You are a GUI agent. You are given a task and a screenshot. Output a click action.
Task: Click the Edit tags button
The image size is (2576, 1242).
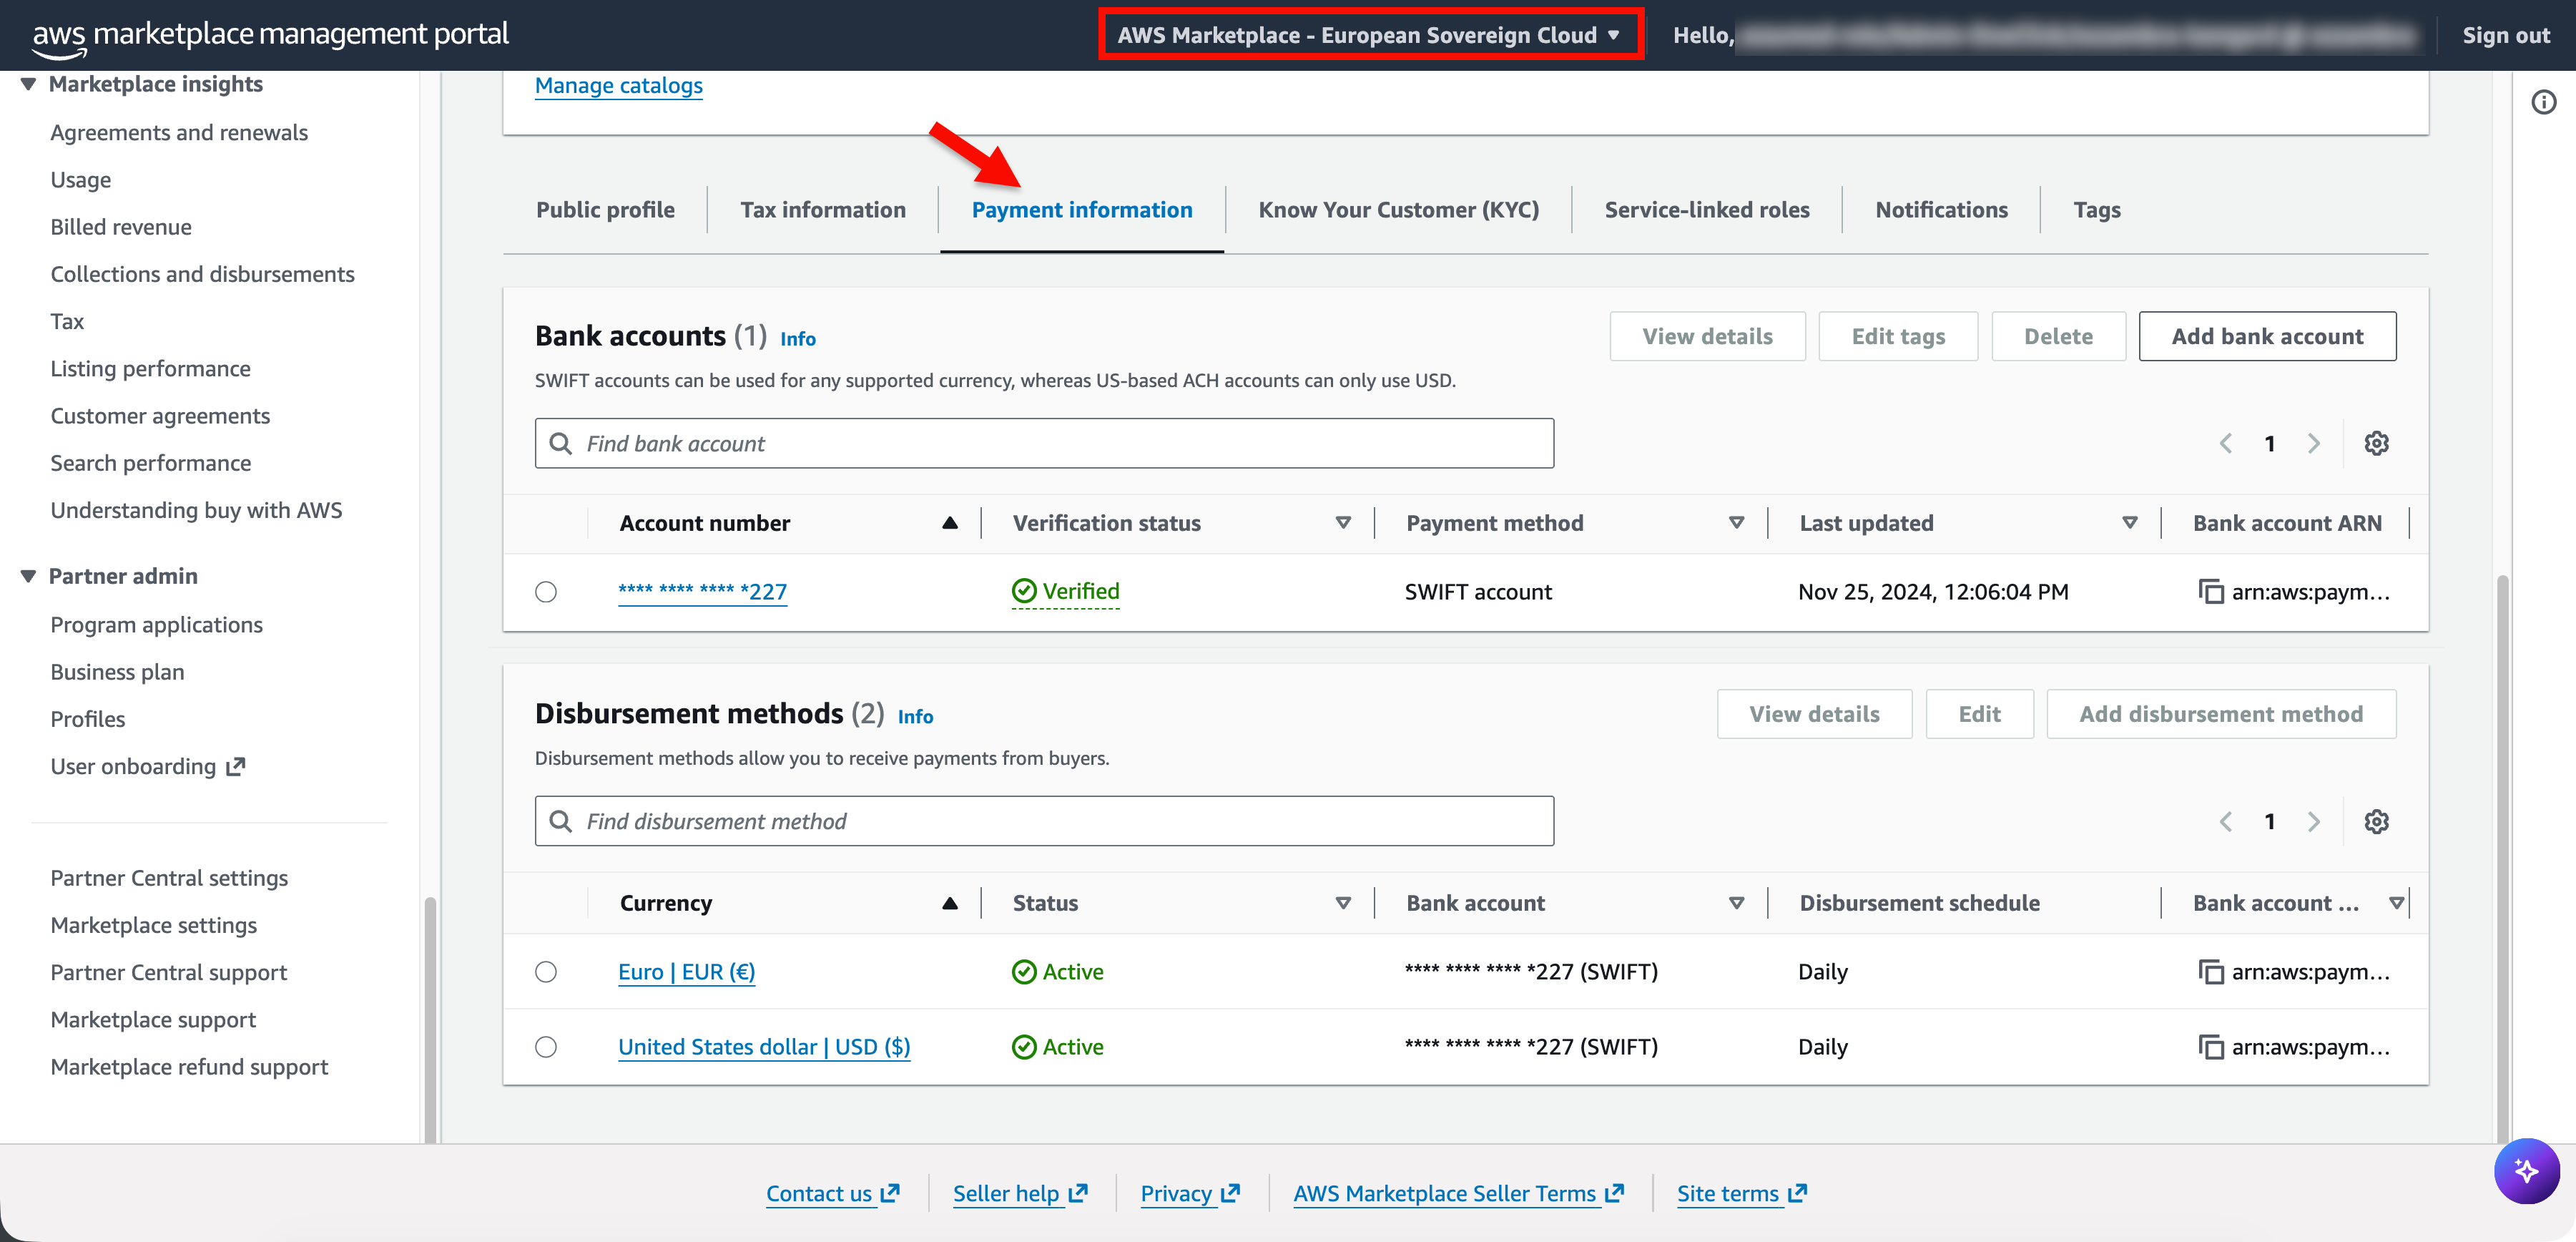click(x=1898, y=336)
